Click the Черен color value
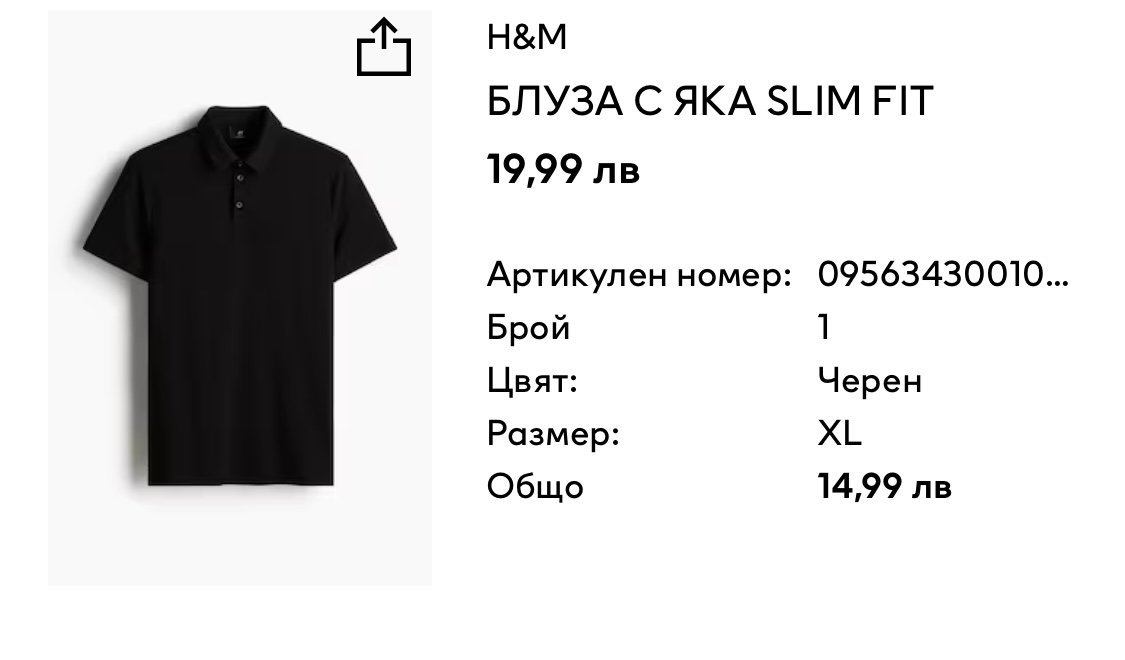 click(870, 380)
